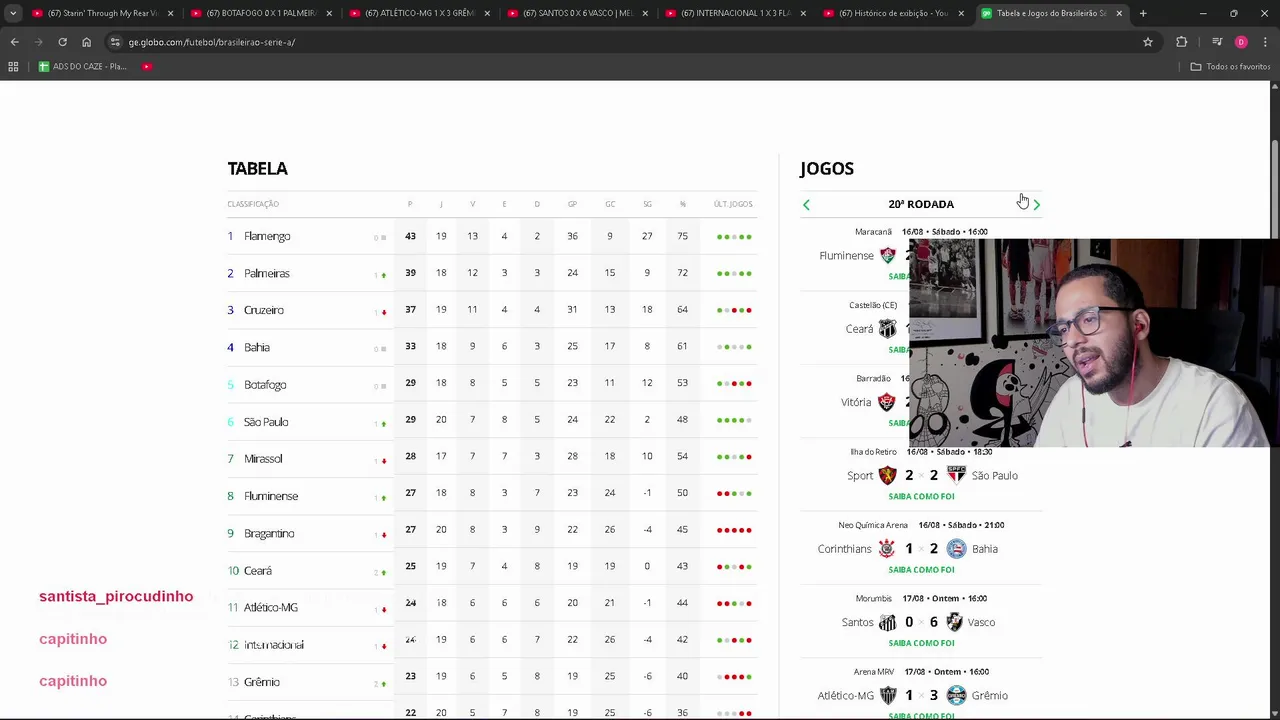Open the browser home page

coord(86,42)
